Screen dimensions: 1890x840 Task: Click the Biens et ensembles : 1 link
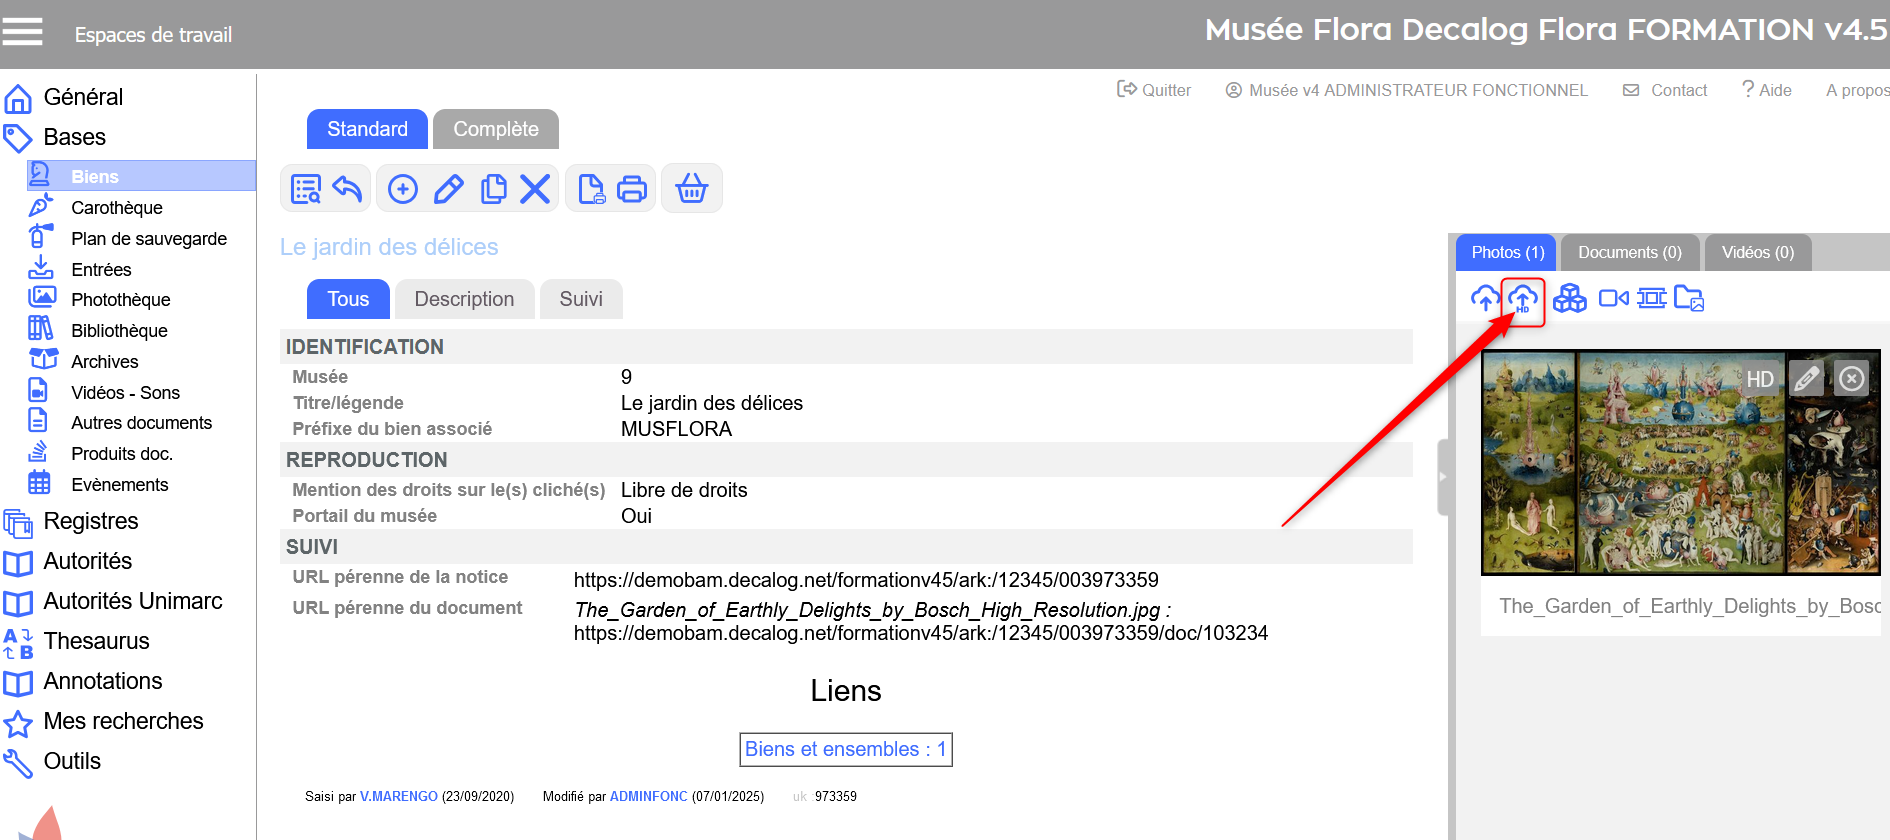click(845, 749)
